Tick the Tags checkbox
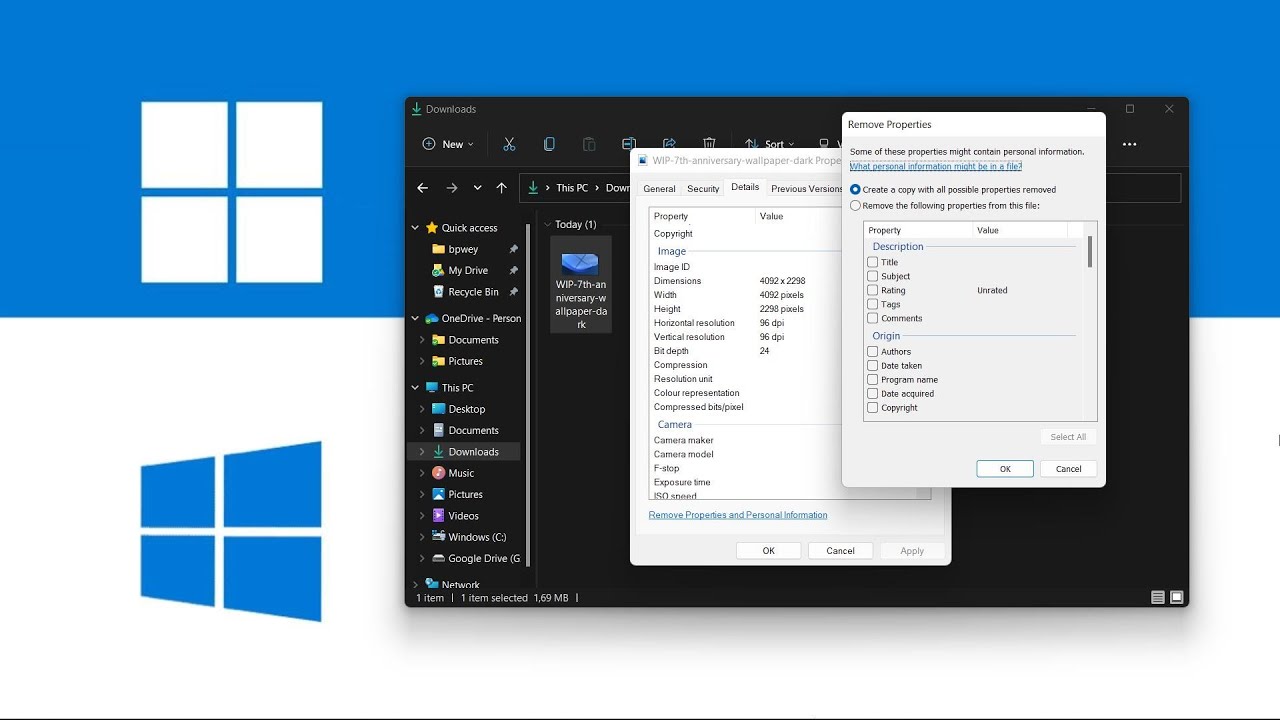The width and height of the screenshot is (1280, 720). pos(873,304)
